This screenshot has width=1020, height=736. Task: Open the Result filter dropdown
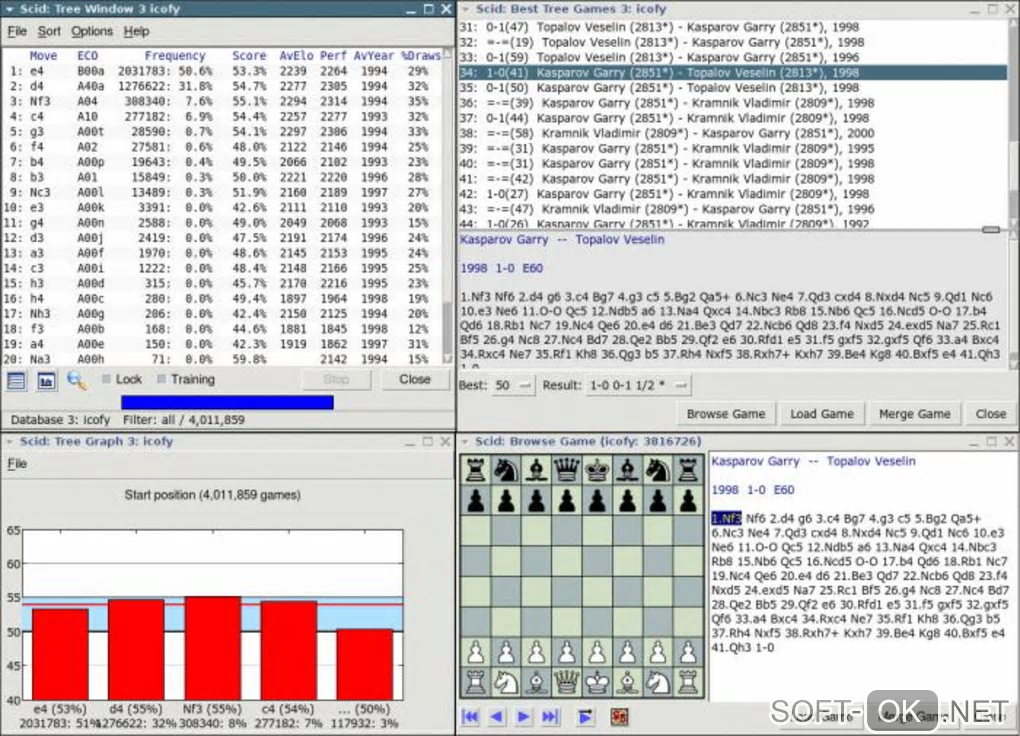(638, 385)
